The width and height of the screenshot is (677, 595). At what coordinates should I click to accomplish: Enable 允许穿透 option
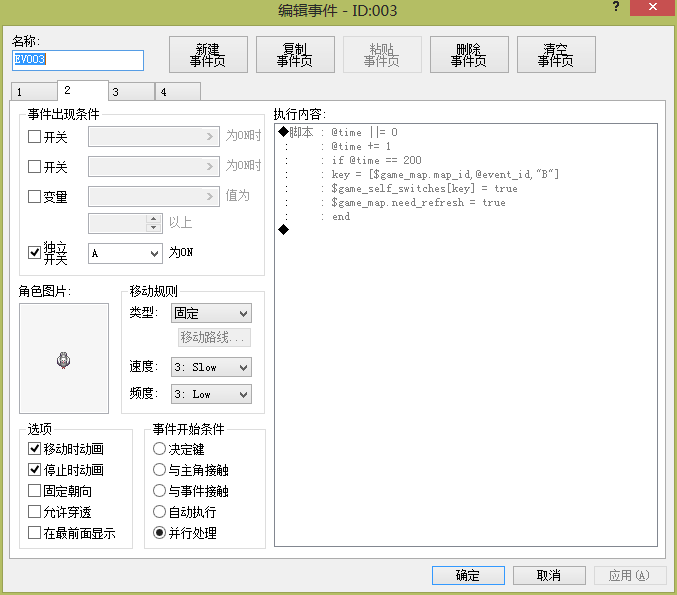pos(34,512)
